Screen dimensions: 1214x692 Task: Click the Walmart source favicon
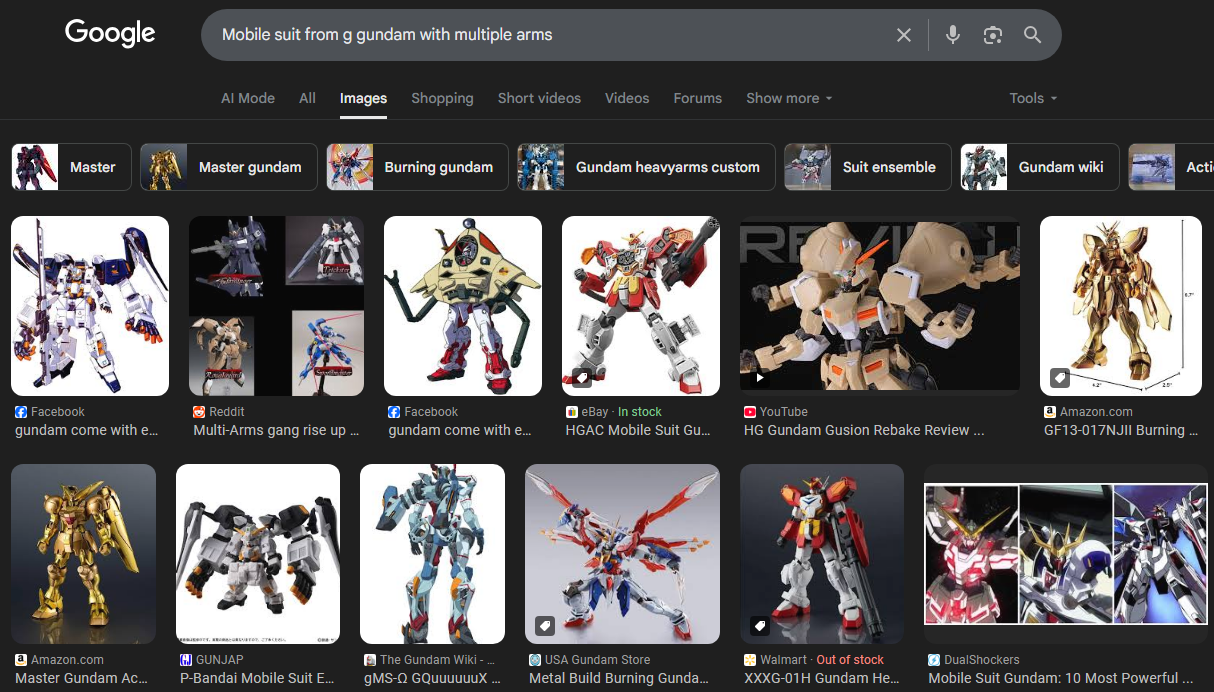750,660
